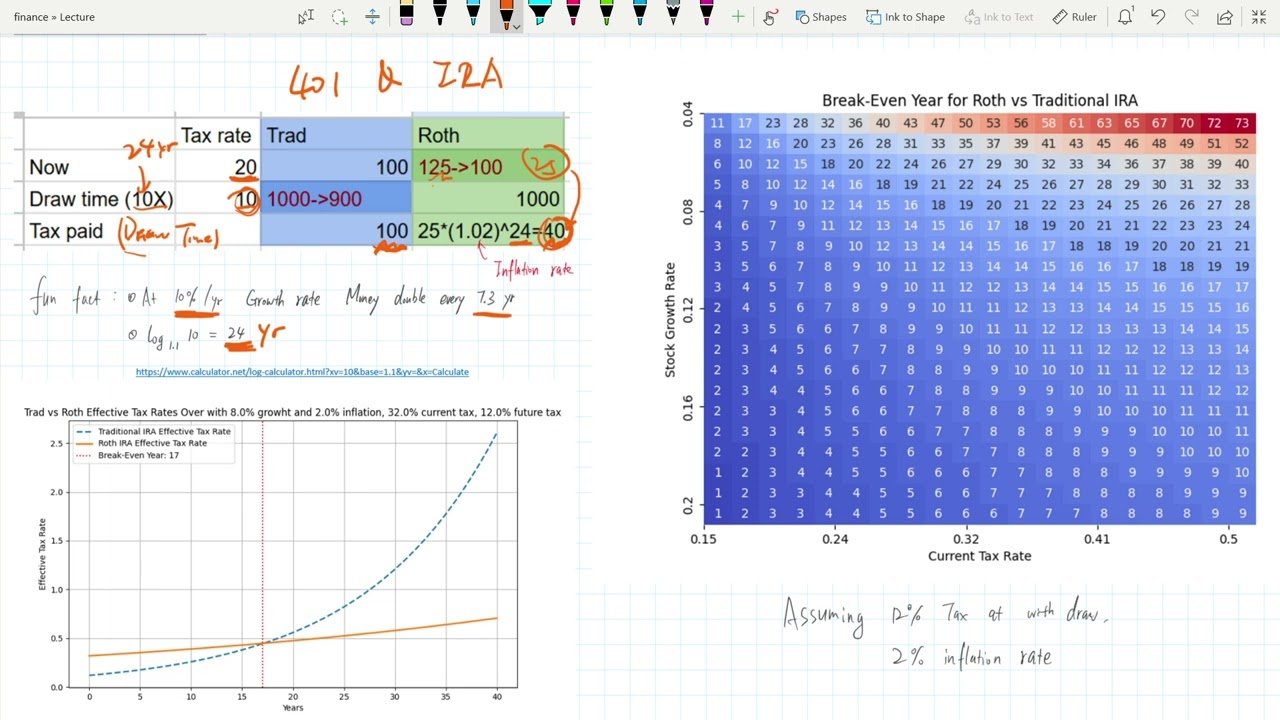Click the 'Now' row label
This screenshot has height=720, width=1280.
tap(49, 167)
